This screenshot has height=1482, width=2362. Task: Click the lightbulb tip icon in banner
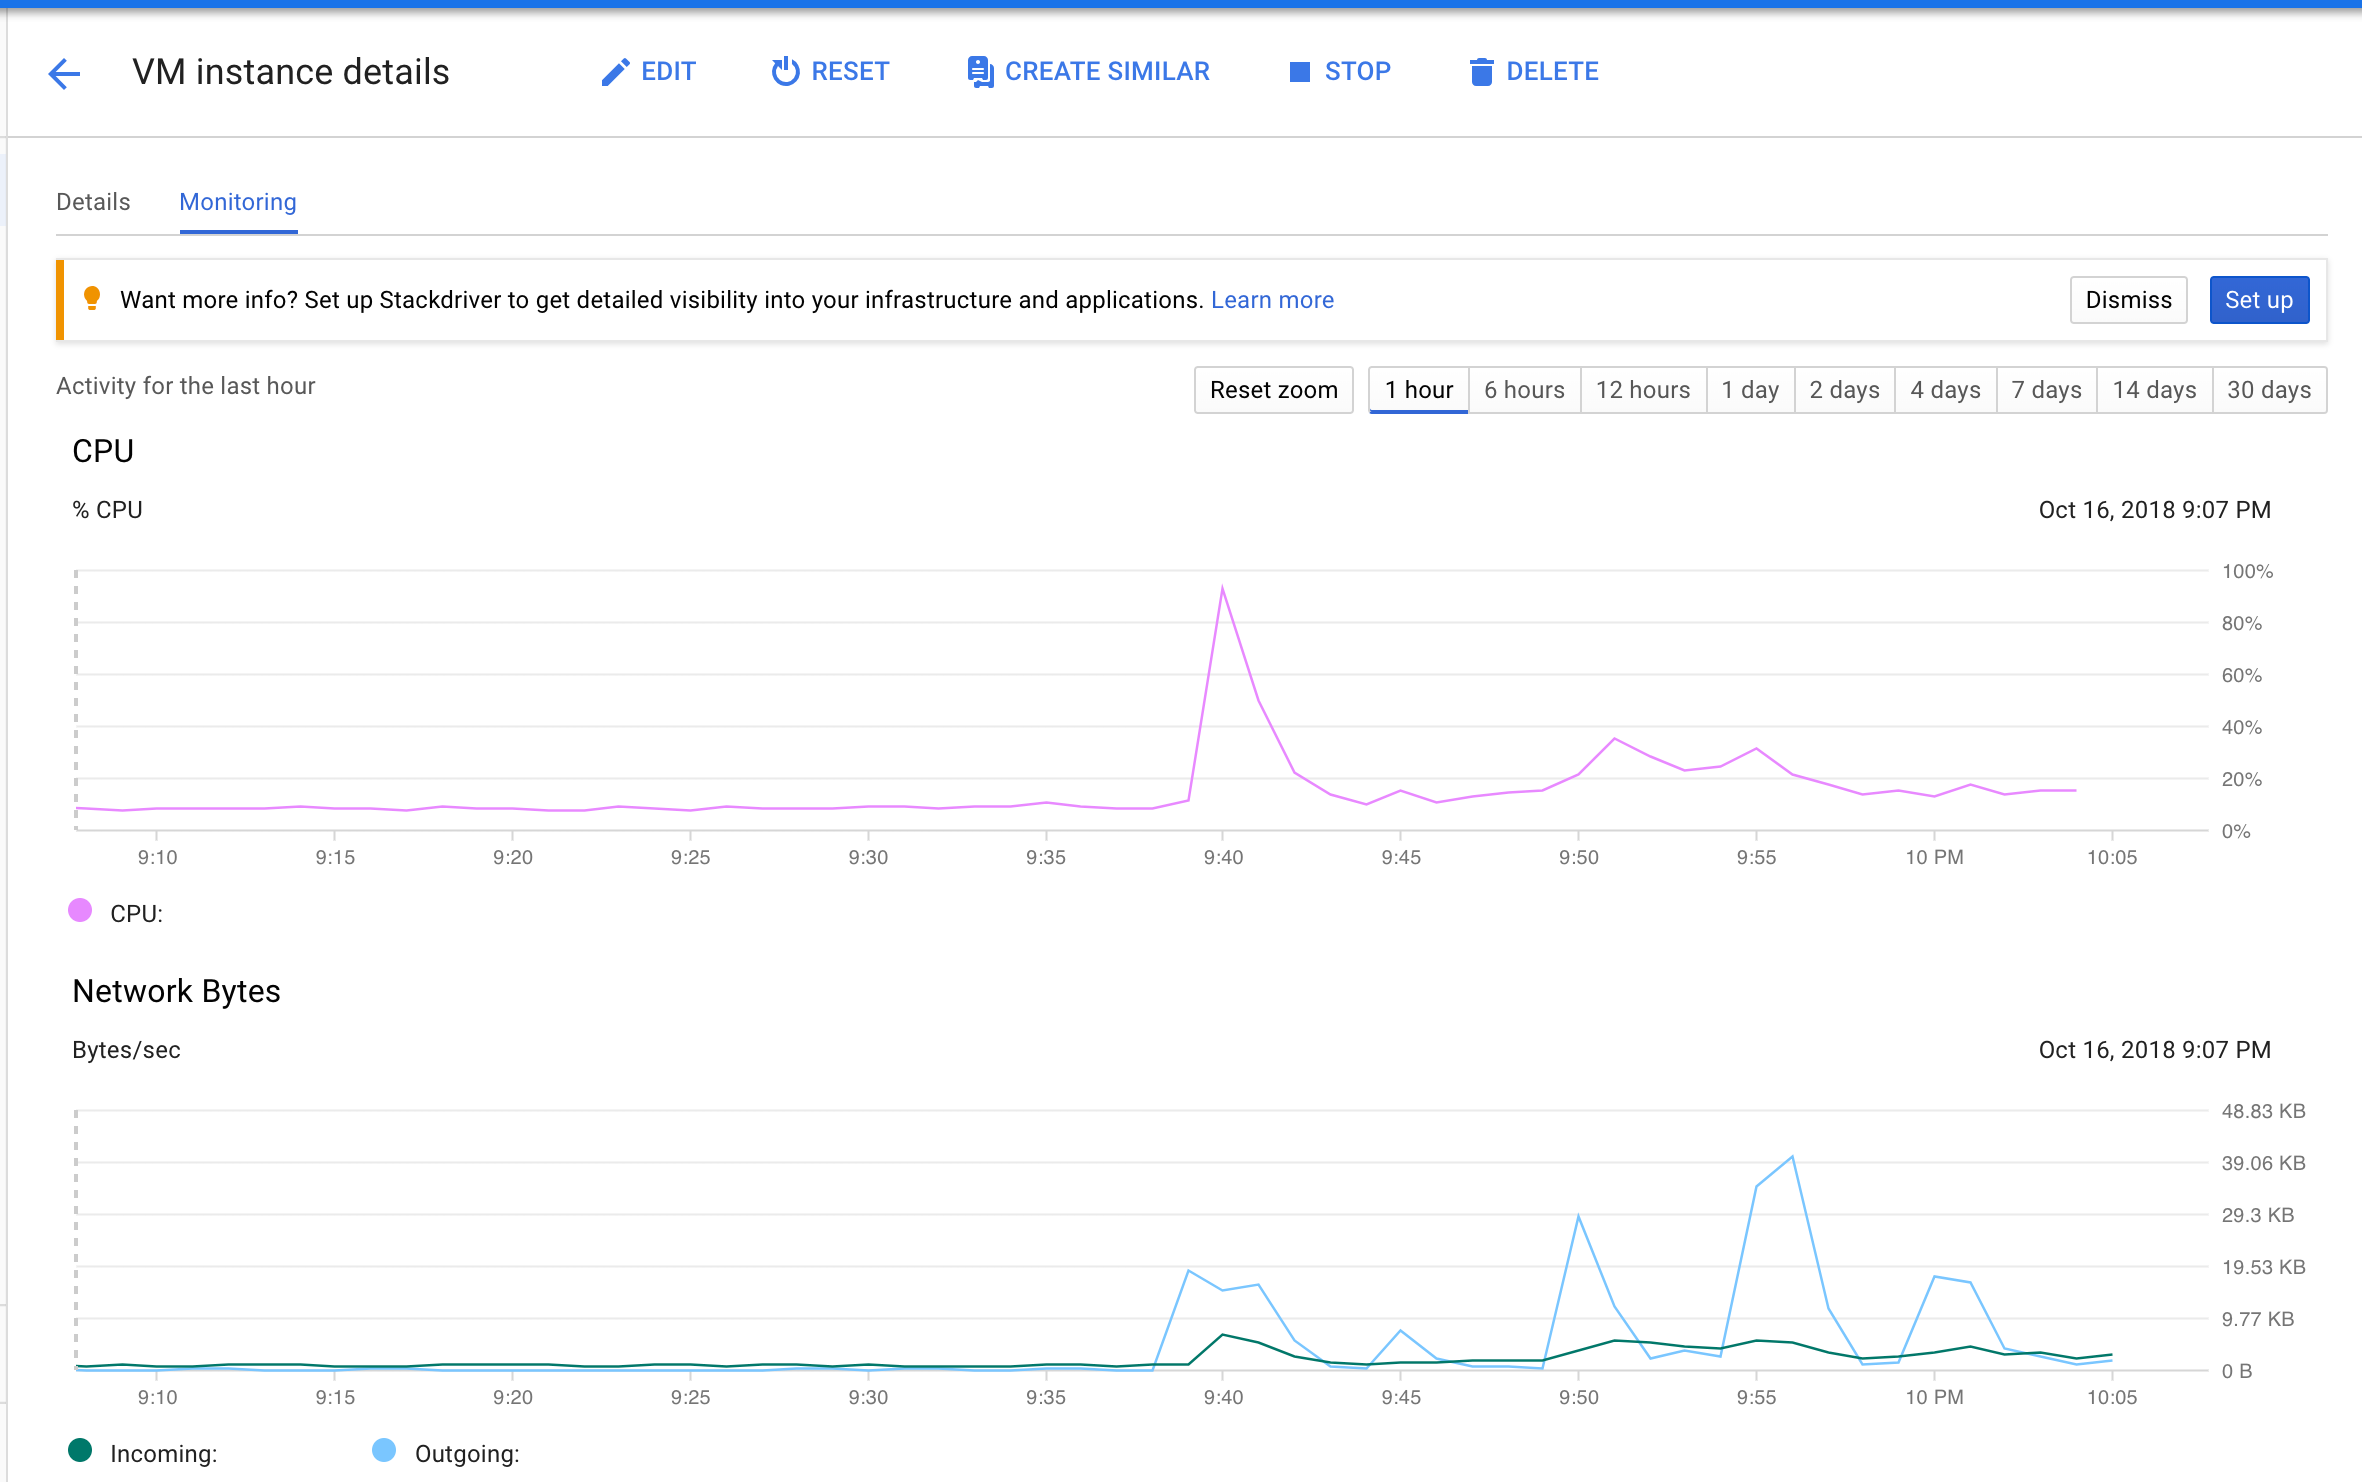point(92,299)
